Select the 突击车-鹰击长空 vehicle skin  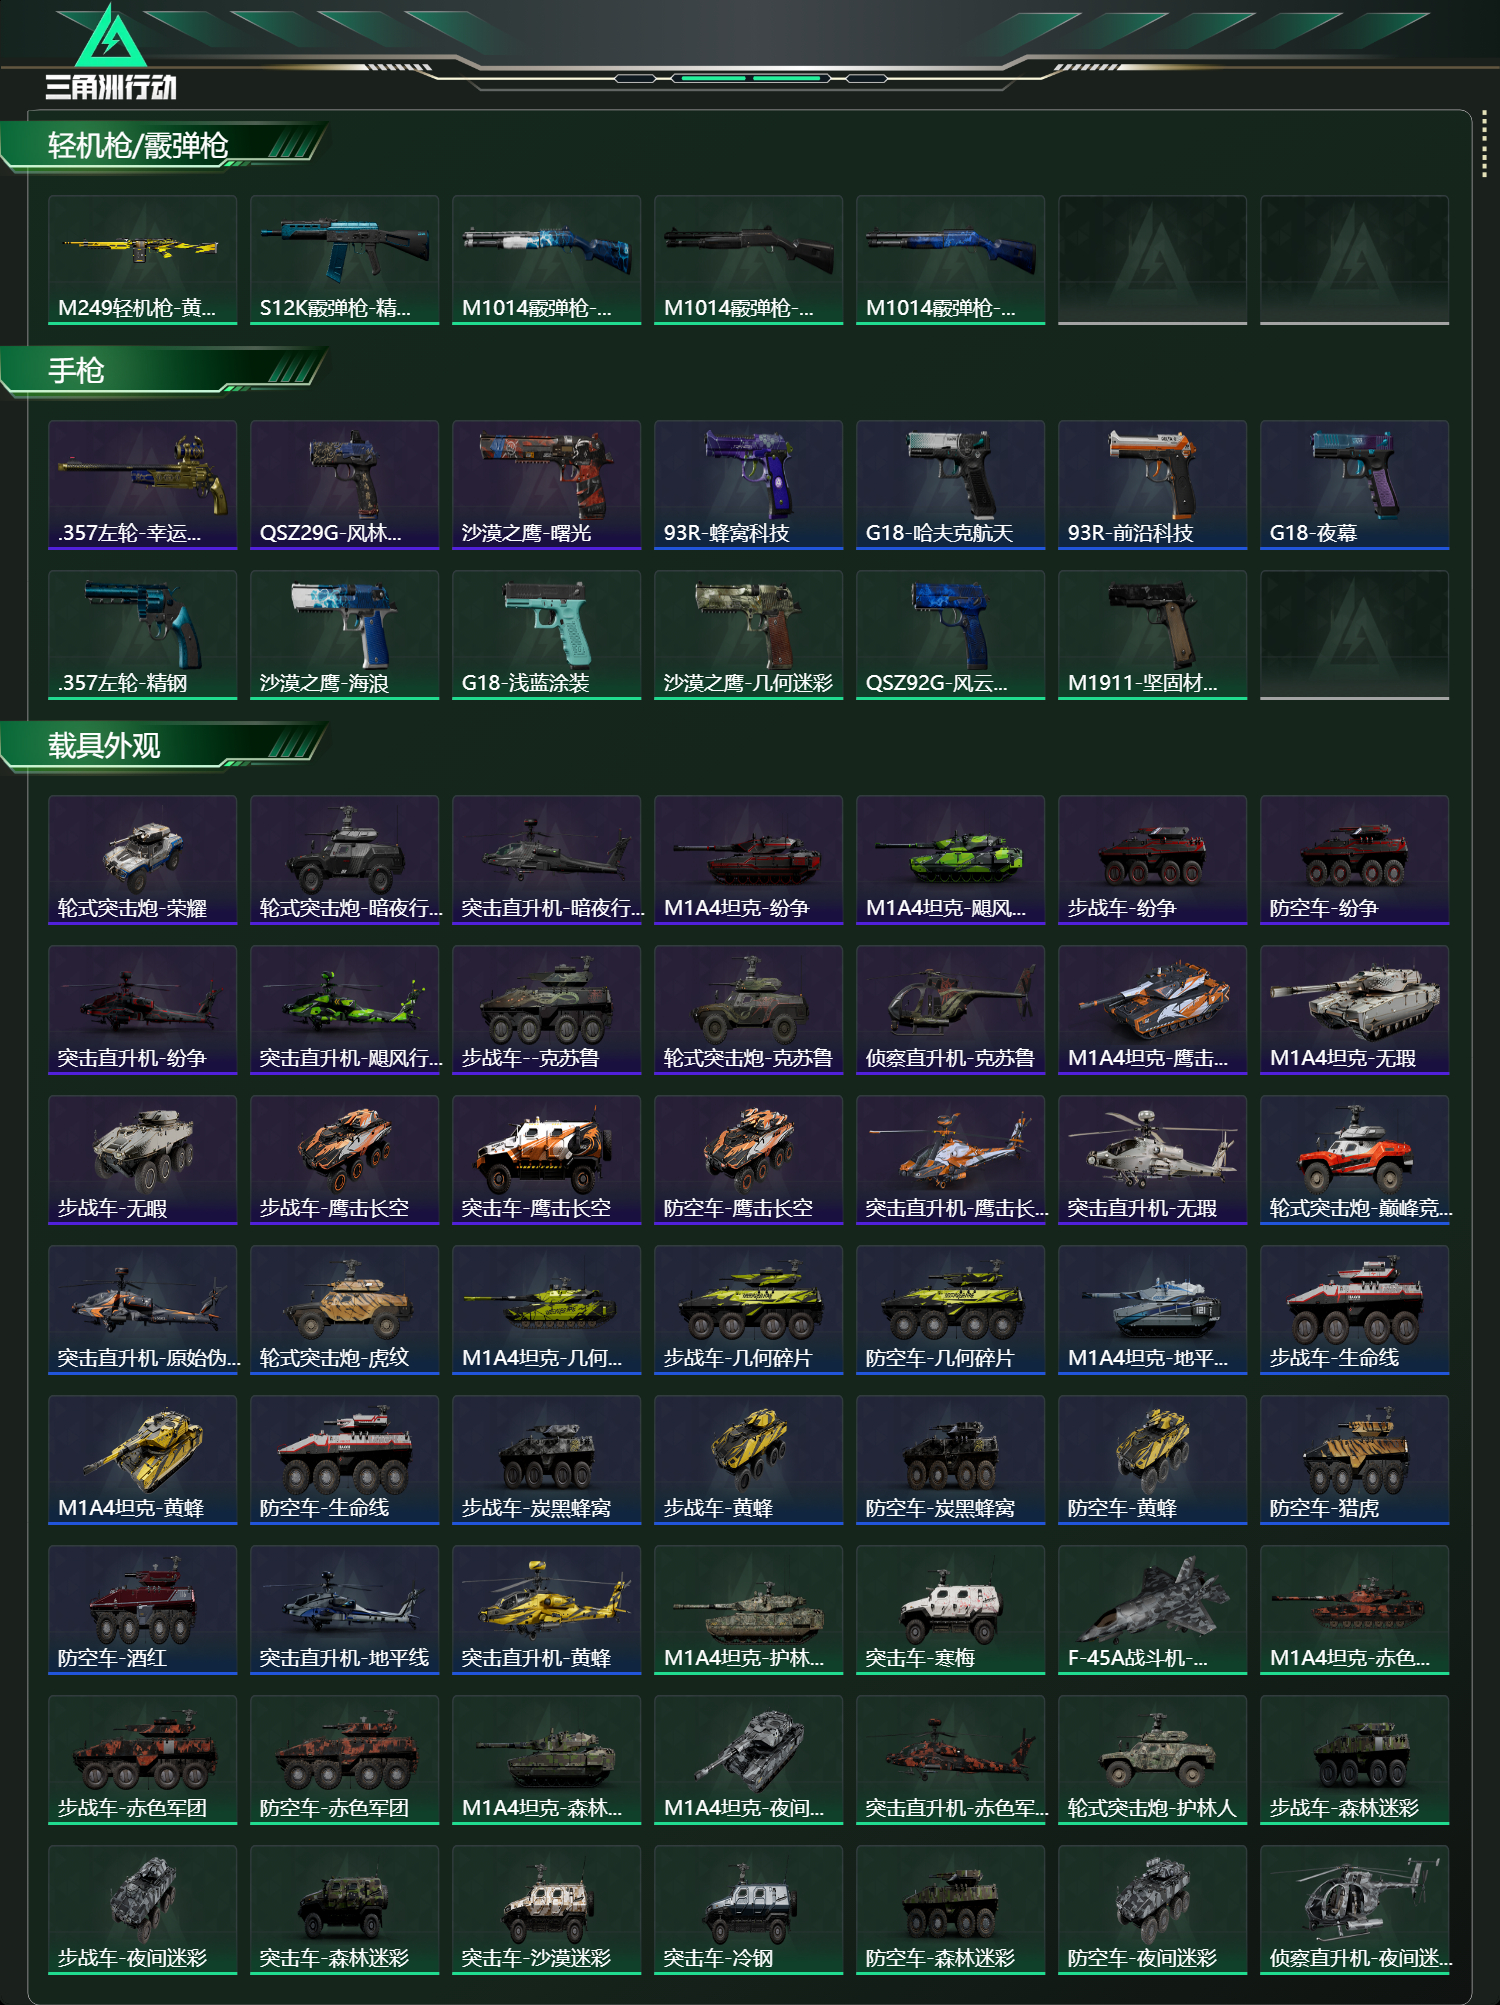coord(546,1160)
